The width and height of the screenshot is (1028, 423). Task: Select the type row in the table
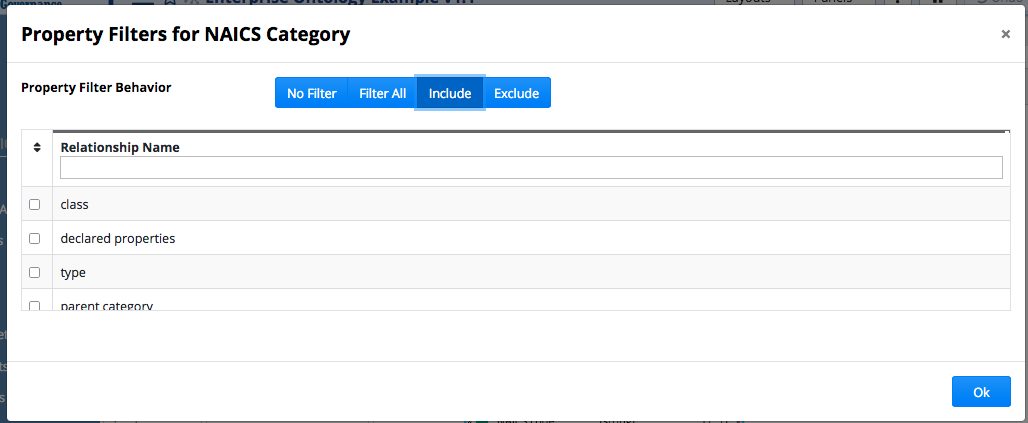(73, 272)
